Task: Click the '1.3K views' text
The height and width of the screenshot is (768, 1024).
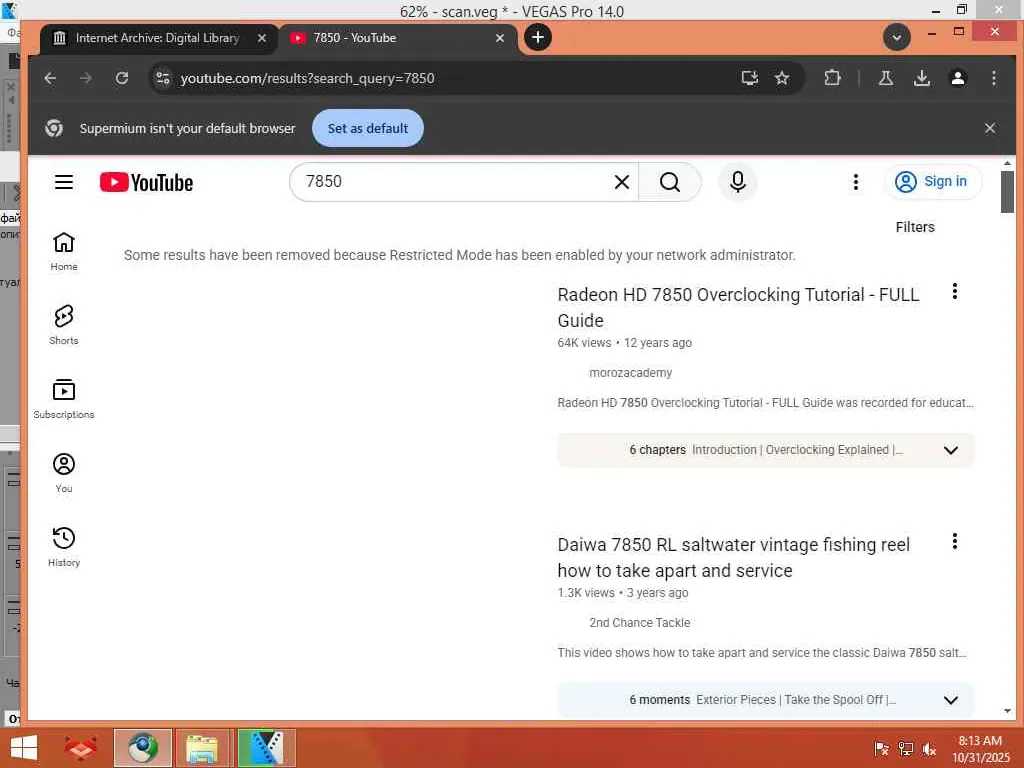Action: 586,593
